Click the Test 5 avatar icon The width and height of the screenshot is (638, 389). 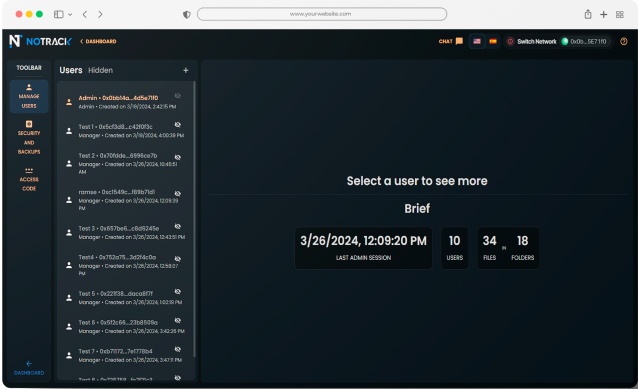pos(69,298)
